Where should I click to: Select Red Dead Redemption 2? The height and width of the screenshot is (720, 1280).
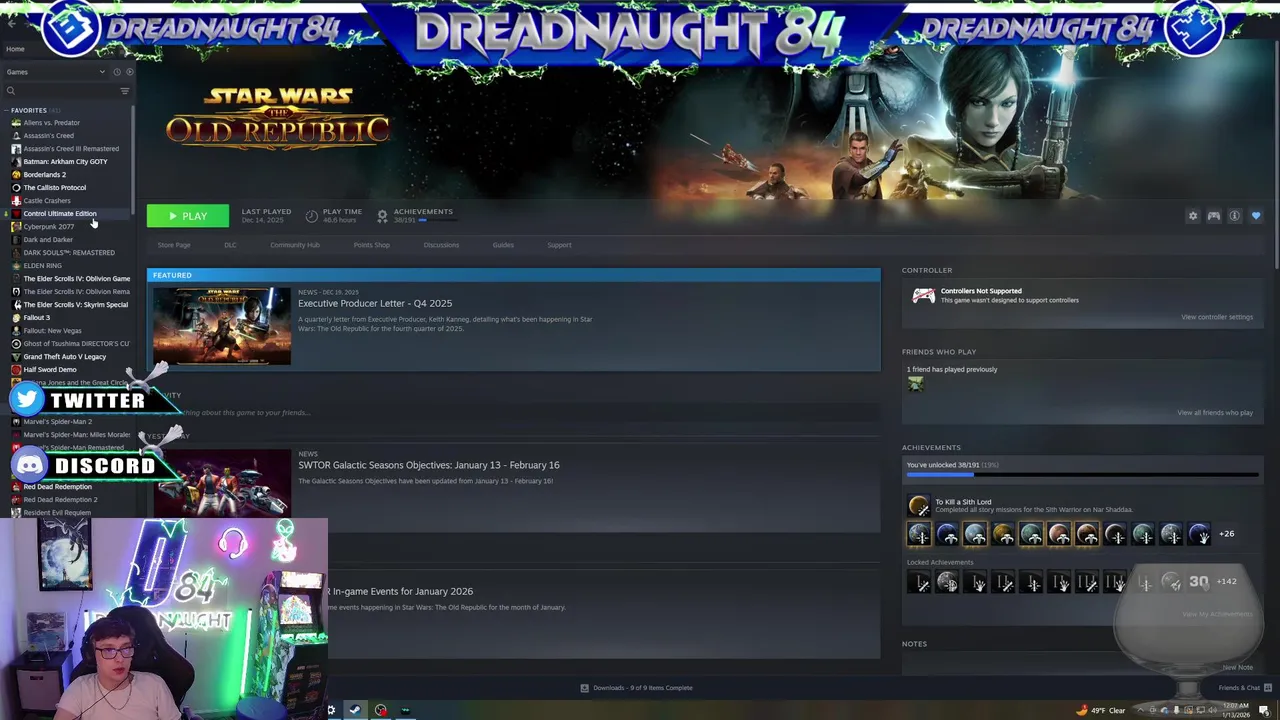coord(60,500)
